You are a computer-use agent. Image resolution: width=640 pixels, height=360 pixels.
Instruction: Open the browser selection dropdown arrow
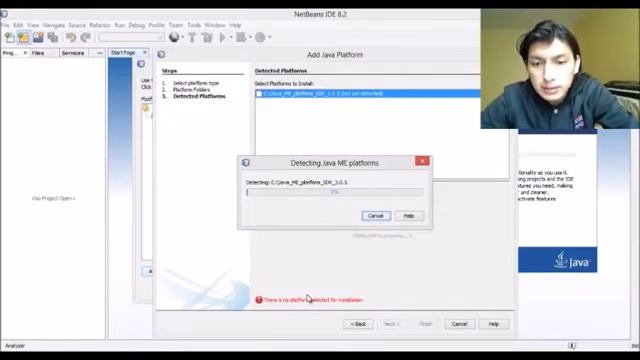point(182,37)
